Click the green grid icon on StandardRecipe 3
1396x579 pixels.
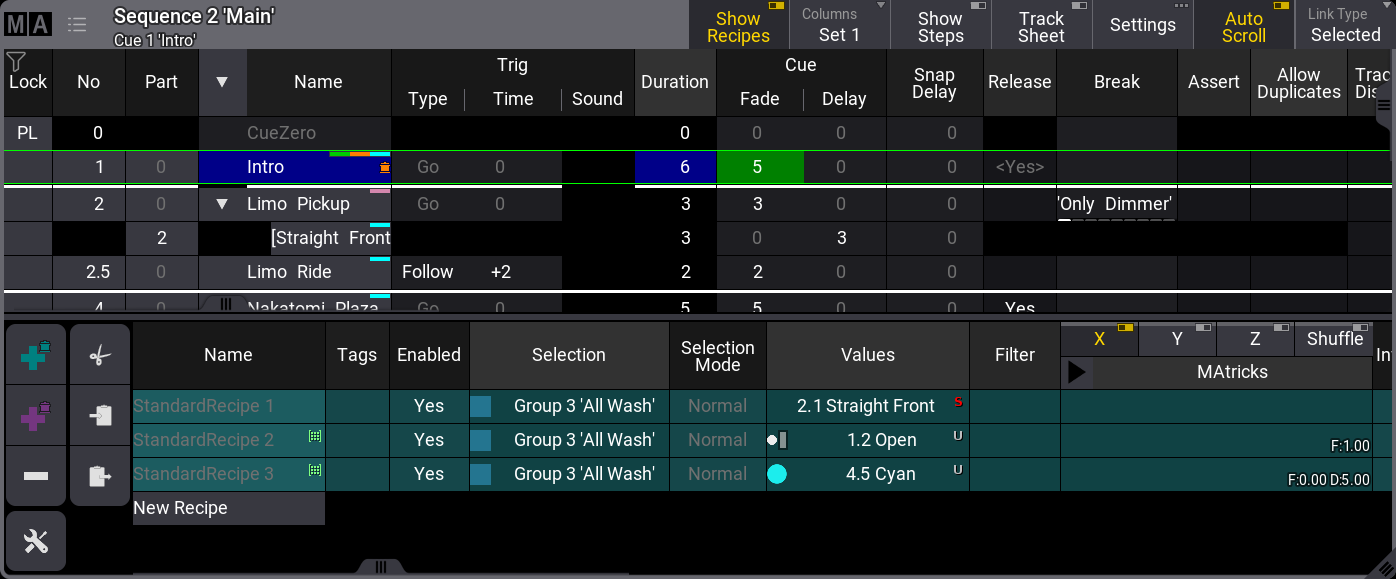pyautogui.click(x=315, y=470)
